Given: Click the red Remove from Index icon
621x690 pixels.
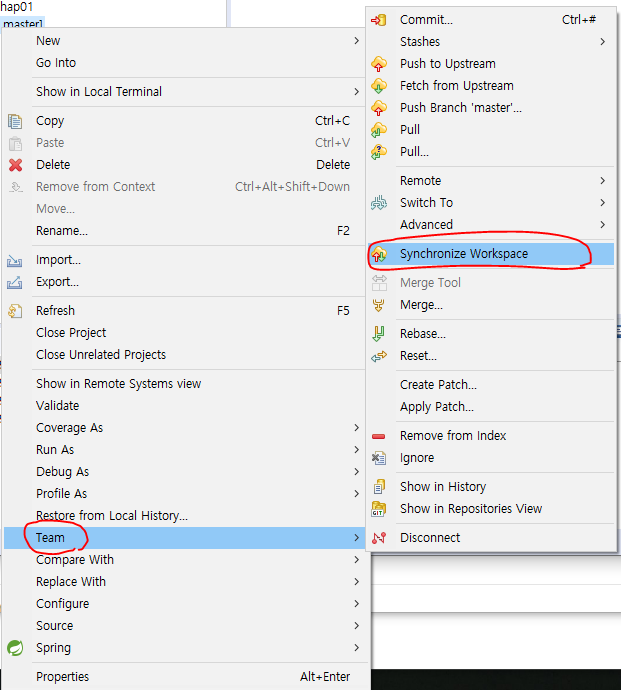Looking at the screenshot, I should [x=378, y=436].
